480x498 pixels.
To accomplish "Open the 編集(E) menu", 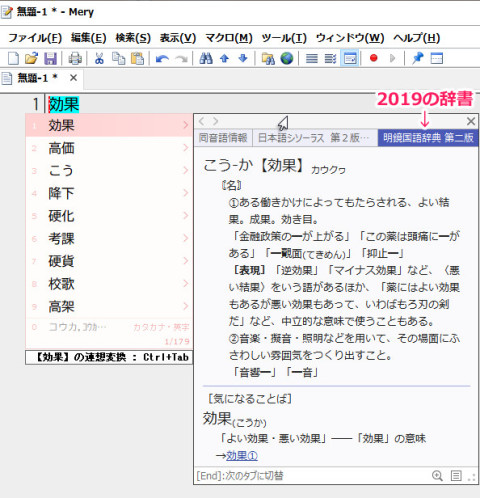I will (x=88, y=38).
